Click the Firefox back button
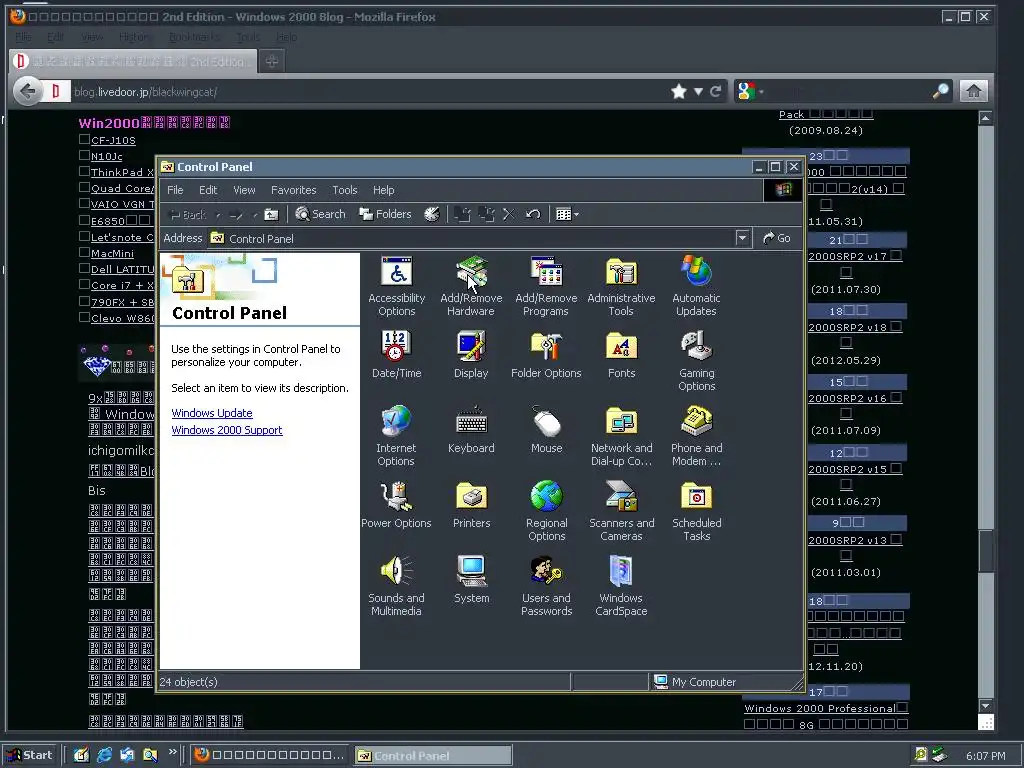1024x768 pixels. 27,91
